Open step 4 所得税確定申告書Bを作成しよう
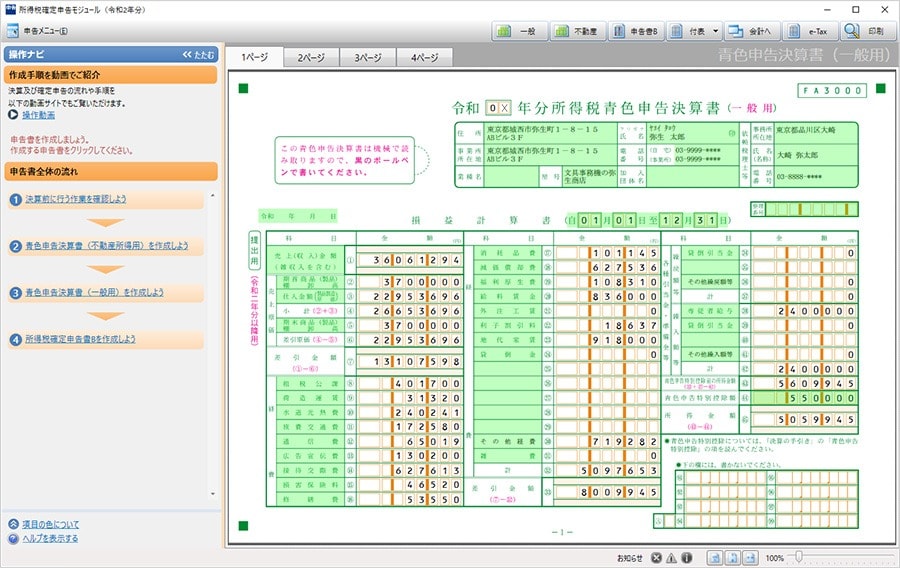 tap(80, 339)
